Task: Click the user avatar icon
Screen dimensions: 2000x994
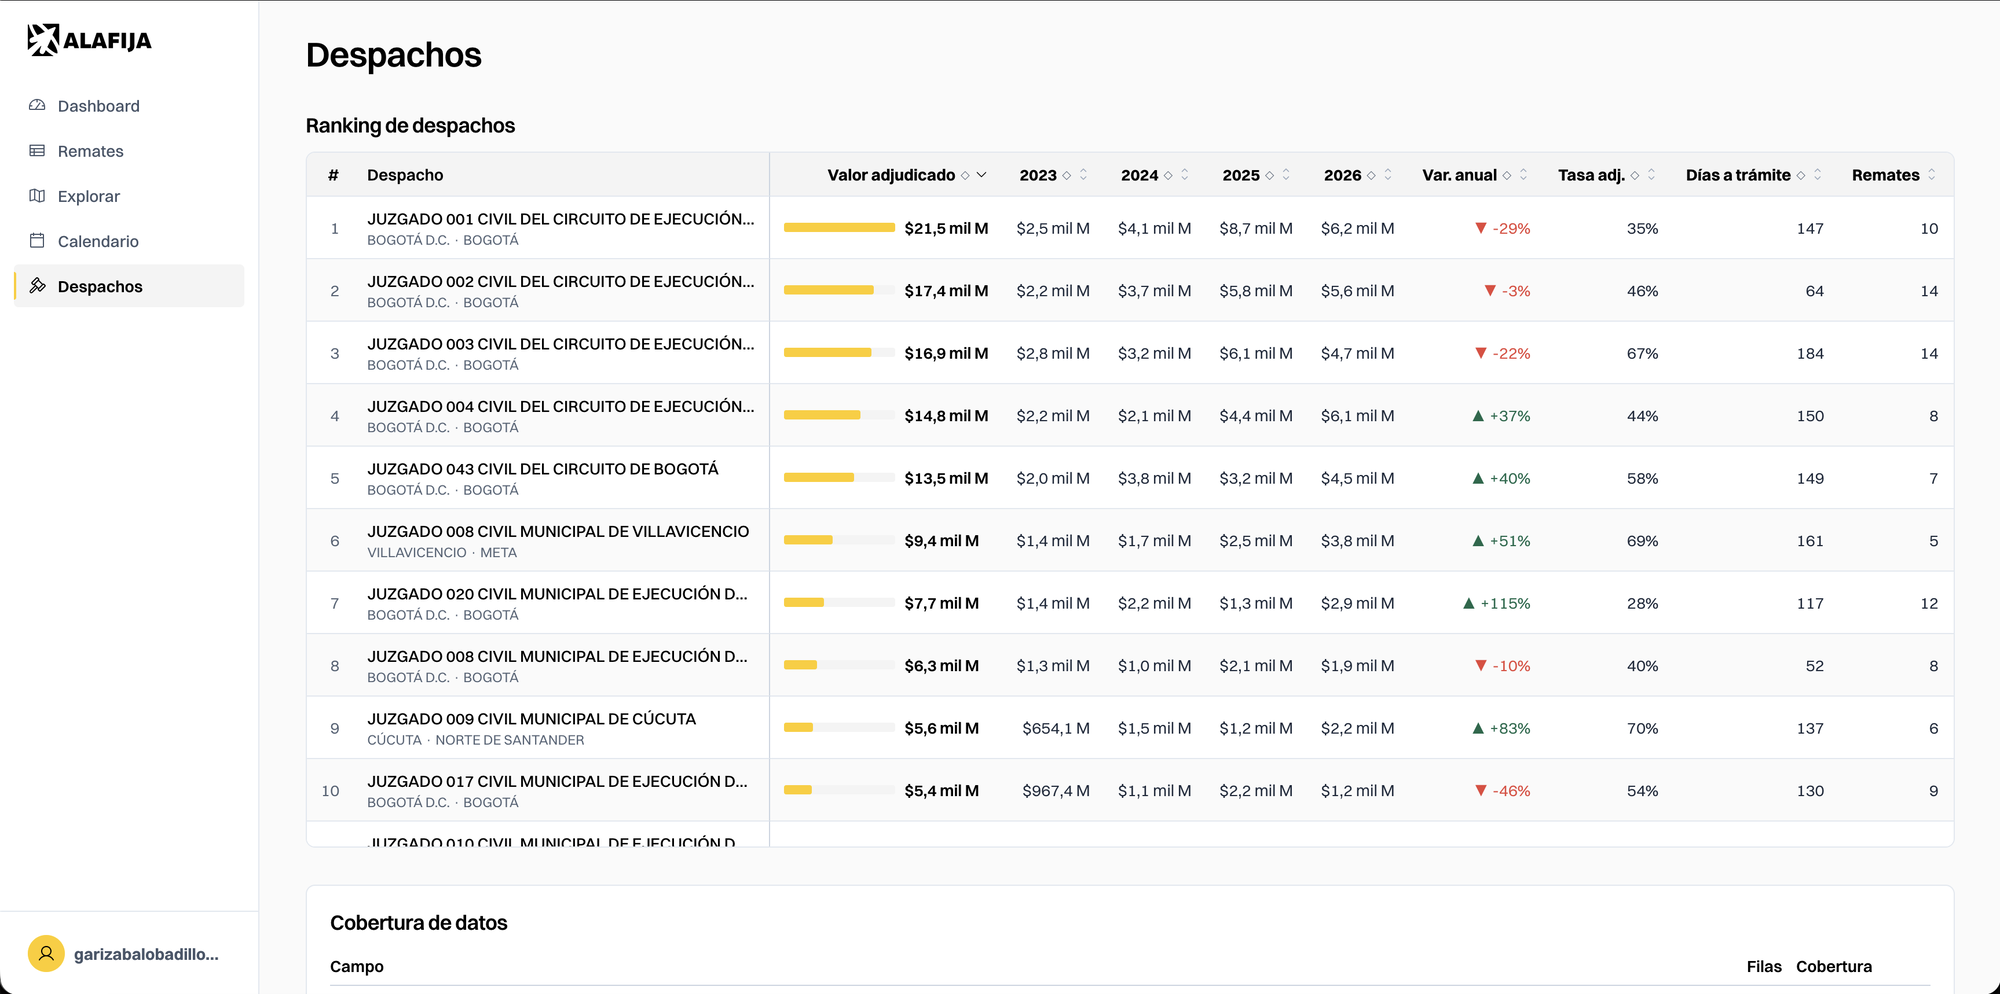Action: pyautogui.click(x=46, y=954)
